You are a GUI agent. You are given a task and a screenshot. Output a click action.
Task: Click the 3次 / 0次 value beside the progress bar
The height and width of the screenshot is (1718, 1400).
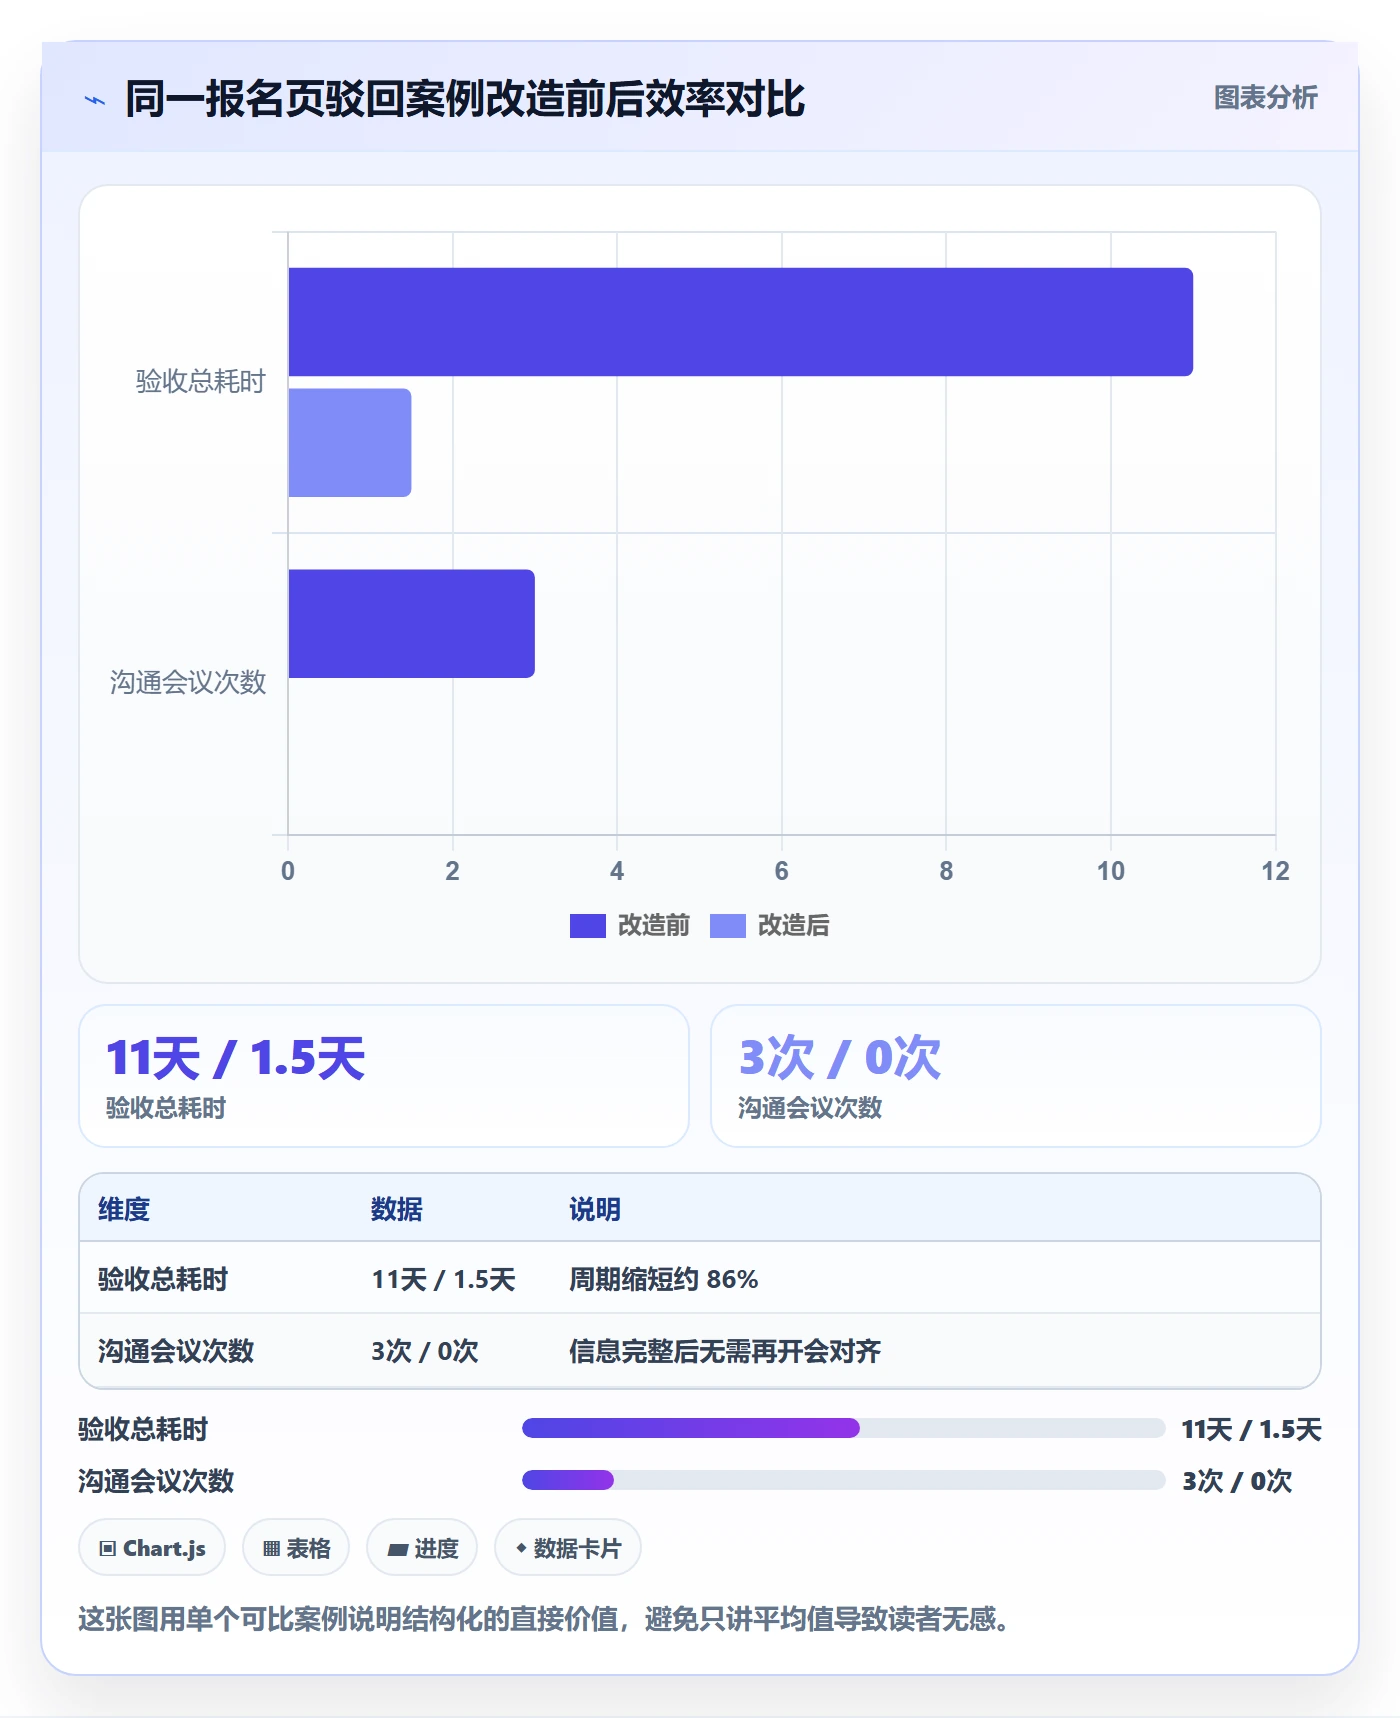1237,1482
